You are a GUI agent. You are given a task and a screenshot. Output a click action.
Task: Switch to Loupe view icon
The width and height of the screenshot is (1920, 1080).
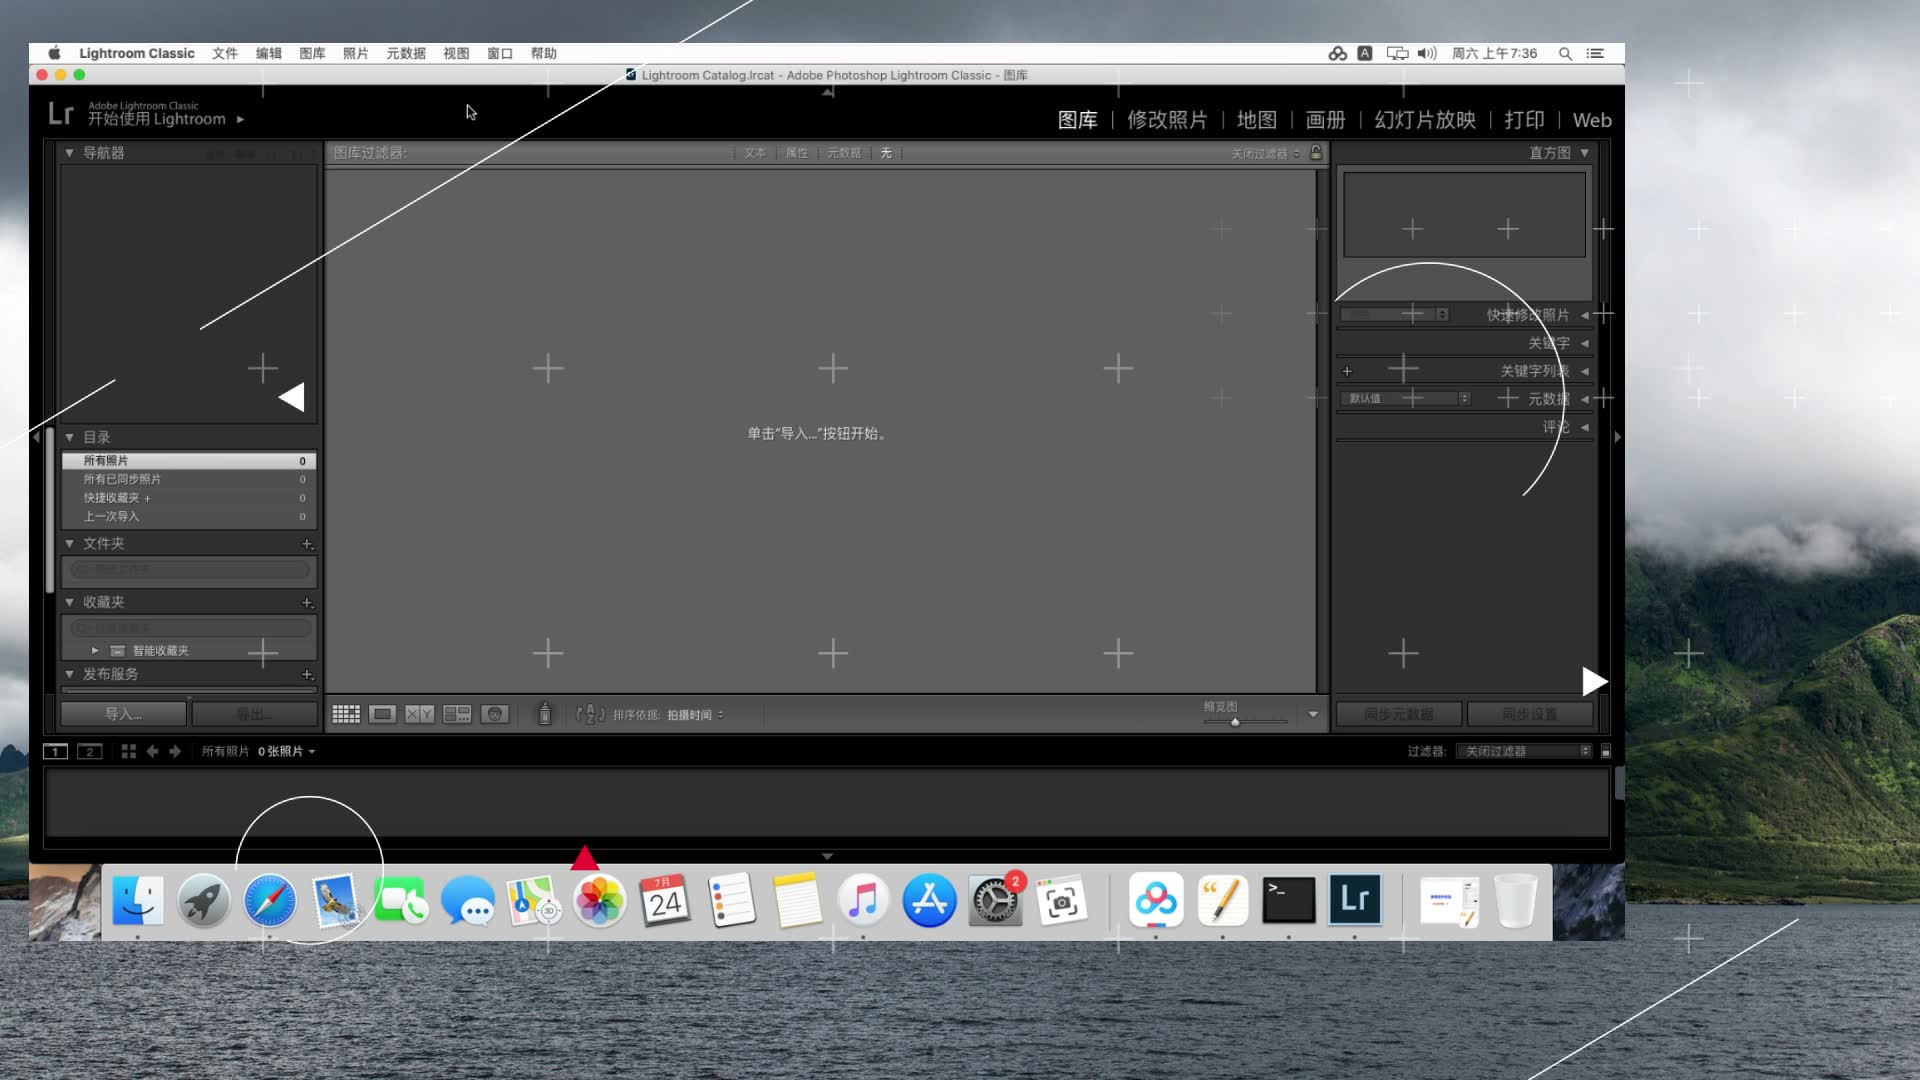pyautogui.click(x=382, y=713)
